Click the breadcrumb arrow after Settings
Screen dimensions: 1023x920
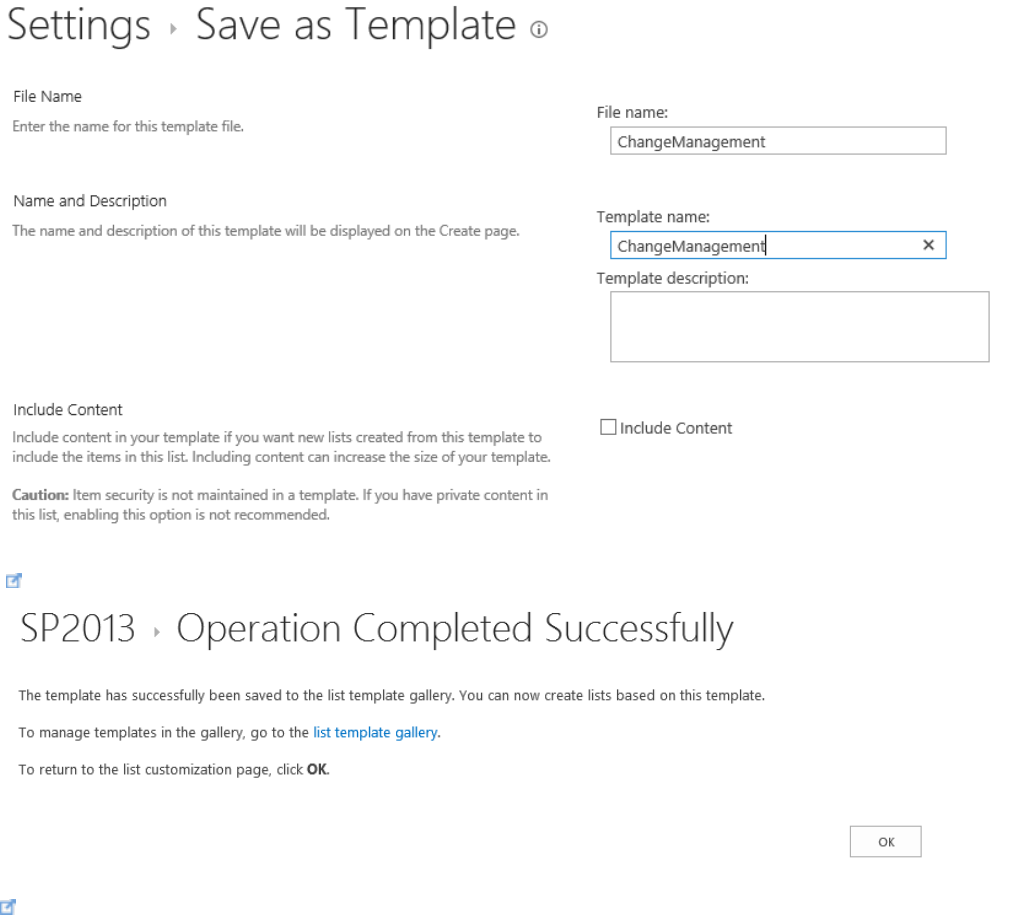(x=172, y=31)
